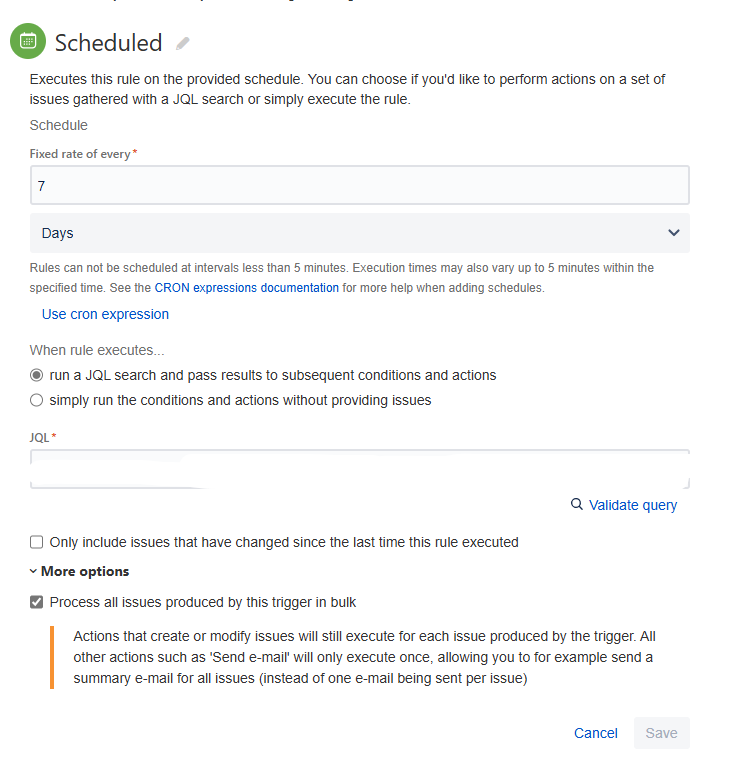Enable Only include issues that have changed checkbox
749x766 pixels.
pyautogui.click(x=36, y=542)
